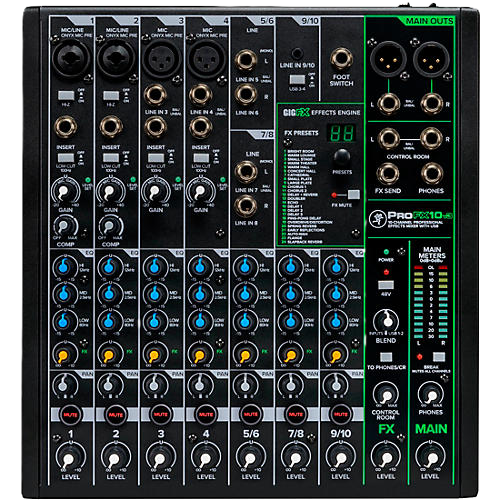
Task: Click the LINE IN 9/10 mini jack
Action: (297, 53)
